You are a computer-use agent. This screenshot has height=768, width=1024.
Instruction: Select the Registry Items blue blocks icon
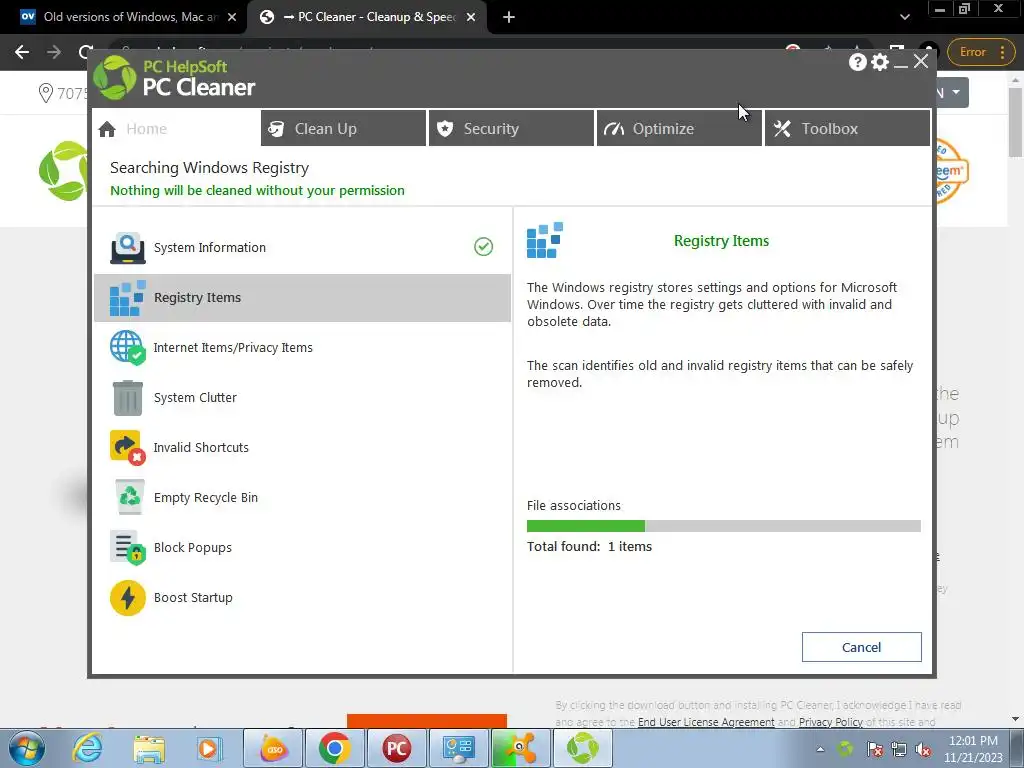127,298
